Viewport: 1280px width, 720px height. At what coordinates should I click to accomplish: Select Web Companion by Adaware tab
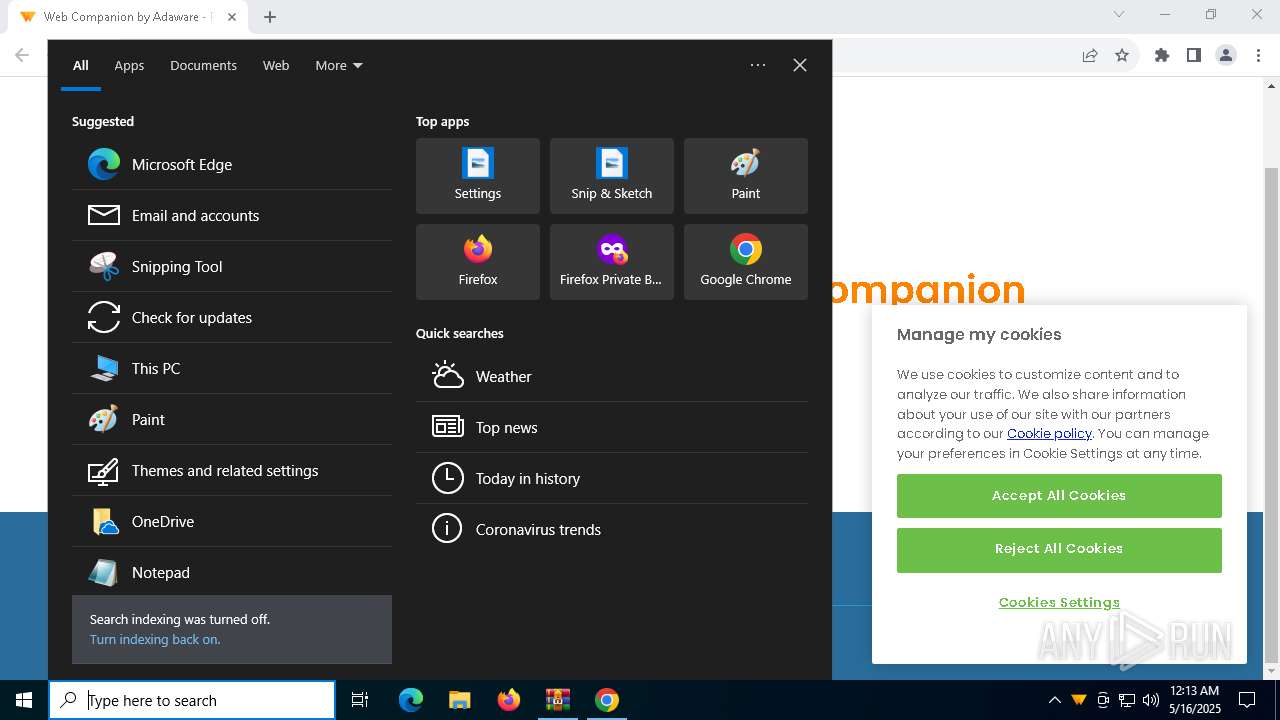(x=128, y=17)
